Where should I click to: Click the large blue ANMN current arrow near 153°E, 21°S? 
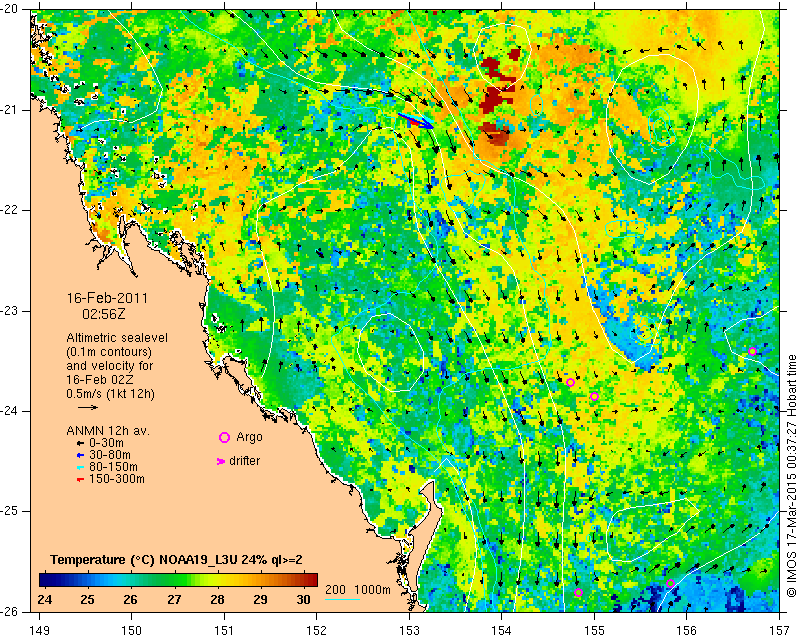tap(416, 120)
